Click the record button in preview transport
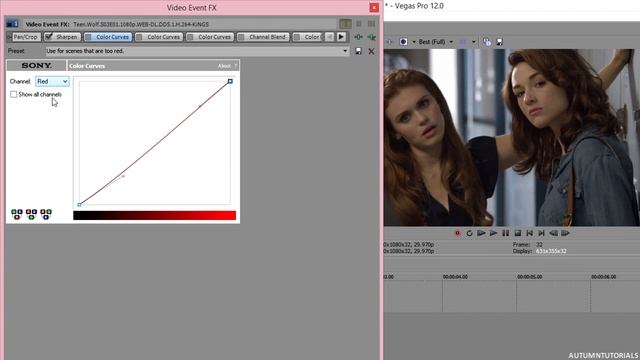This screenshot has width=640, height=360. [x=457, y=233]
